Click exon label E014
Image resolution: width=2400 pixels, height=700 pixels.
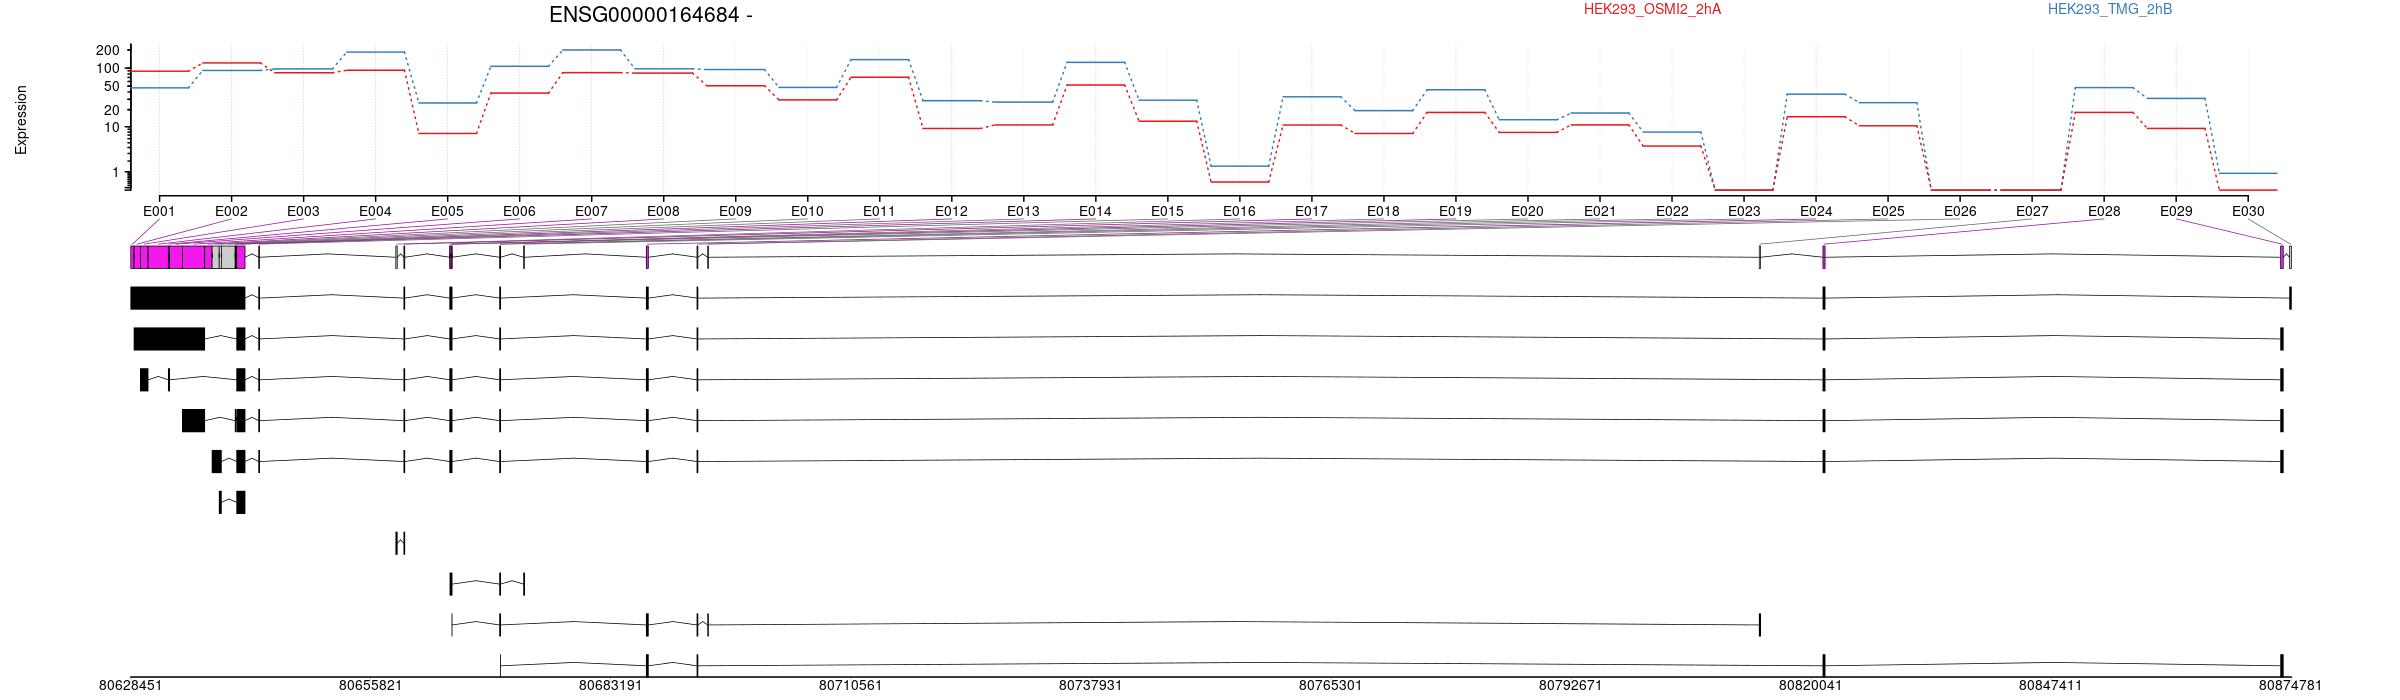(1095, 211)
